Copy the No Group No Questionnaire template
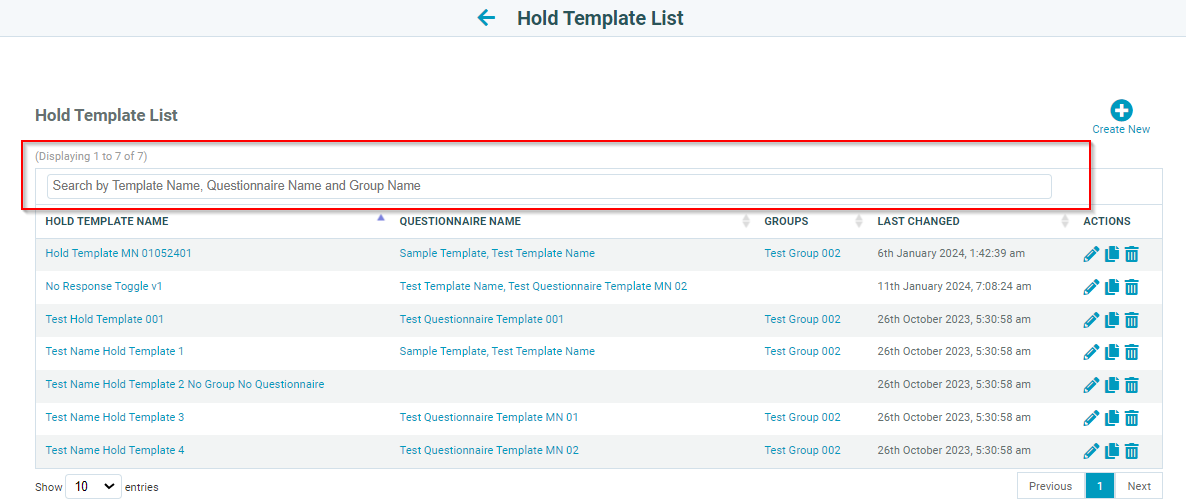This screenshot has height=499, width=1186. 1111,386
